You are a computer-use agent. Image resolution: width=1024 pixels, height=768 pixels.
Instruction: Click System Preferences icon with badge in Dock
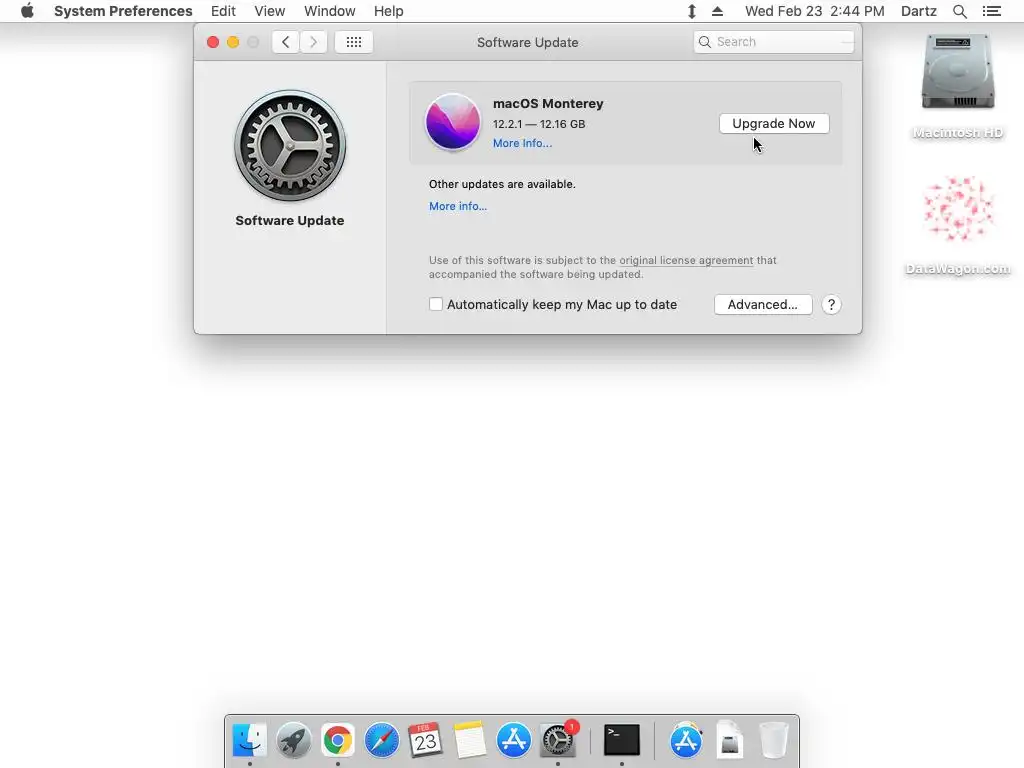[558, 740]
